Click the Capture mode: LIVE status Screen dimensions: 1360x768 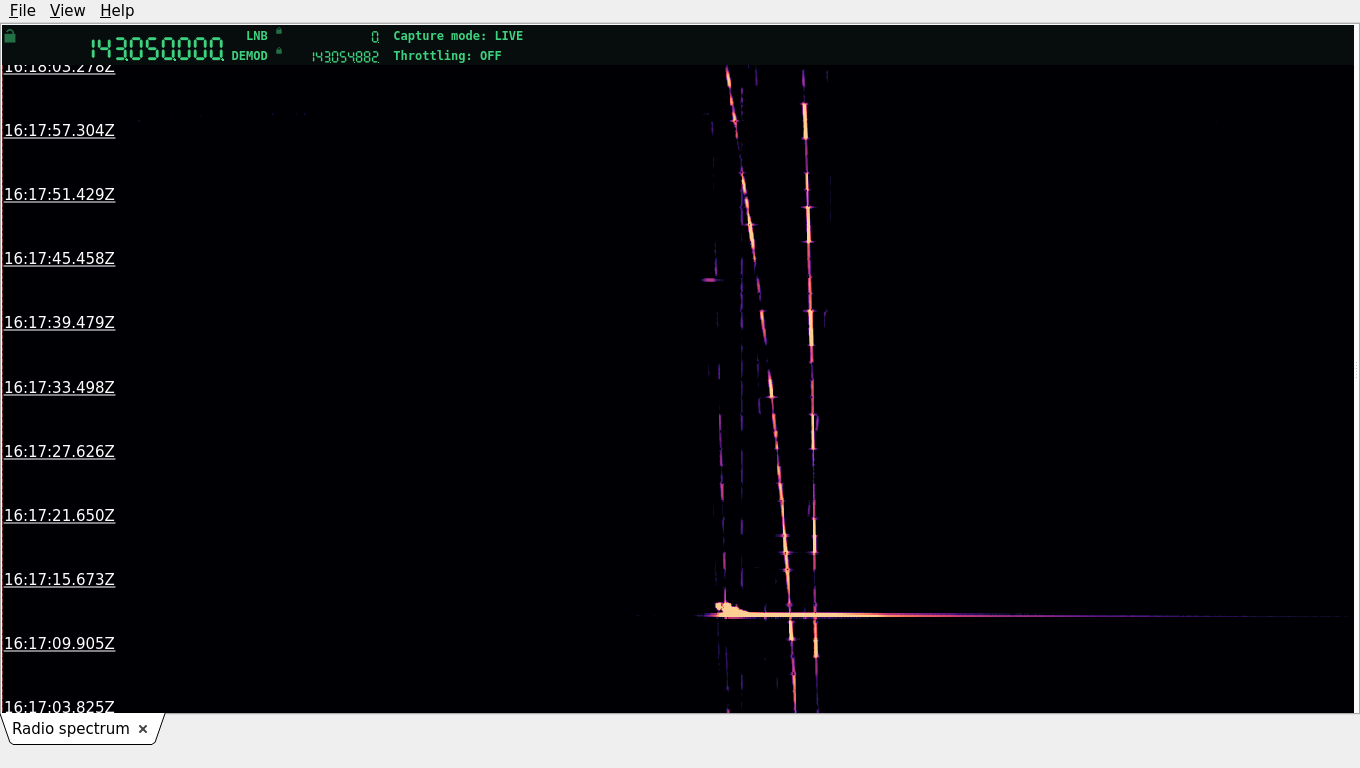click(458, 36)
